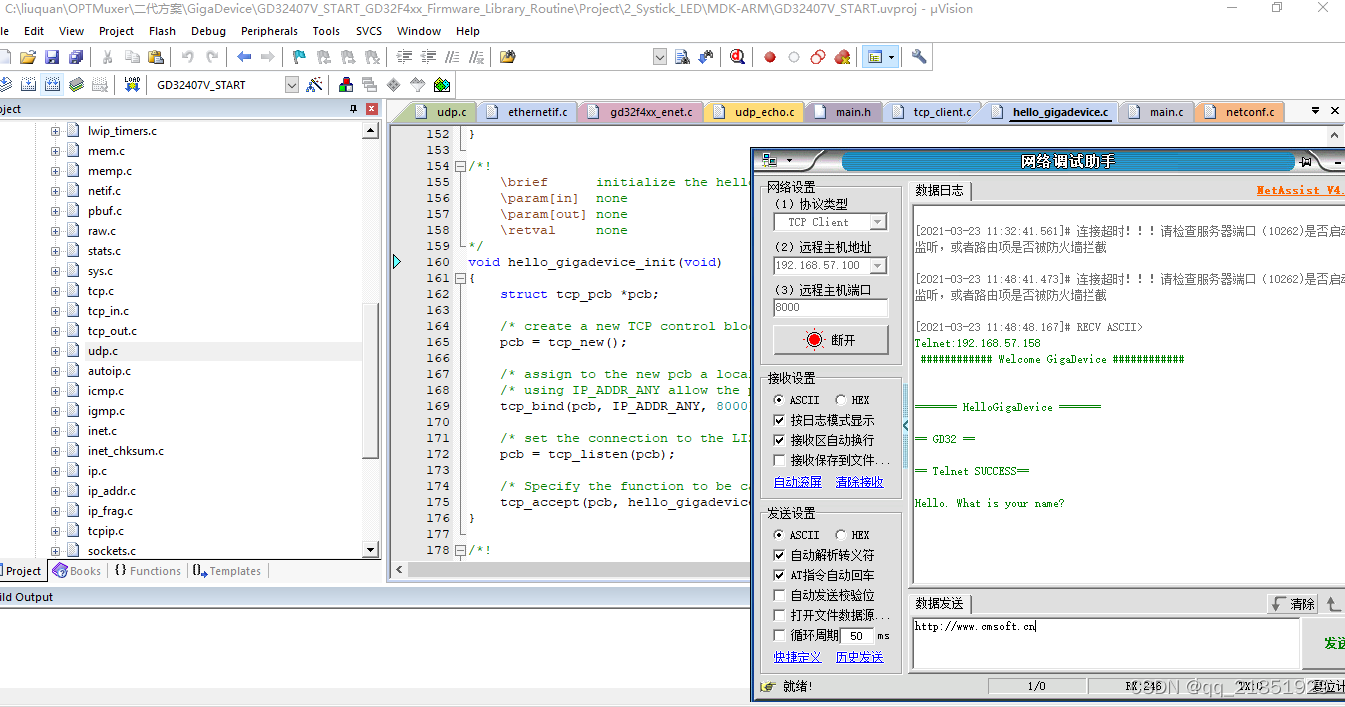
Task: Switch to the tcp_client.c tab
Action: (941, 112)
